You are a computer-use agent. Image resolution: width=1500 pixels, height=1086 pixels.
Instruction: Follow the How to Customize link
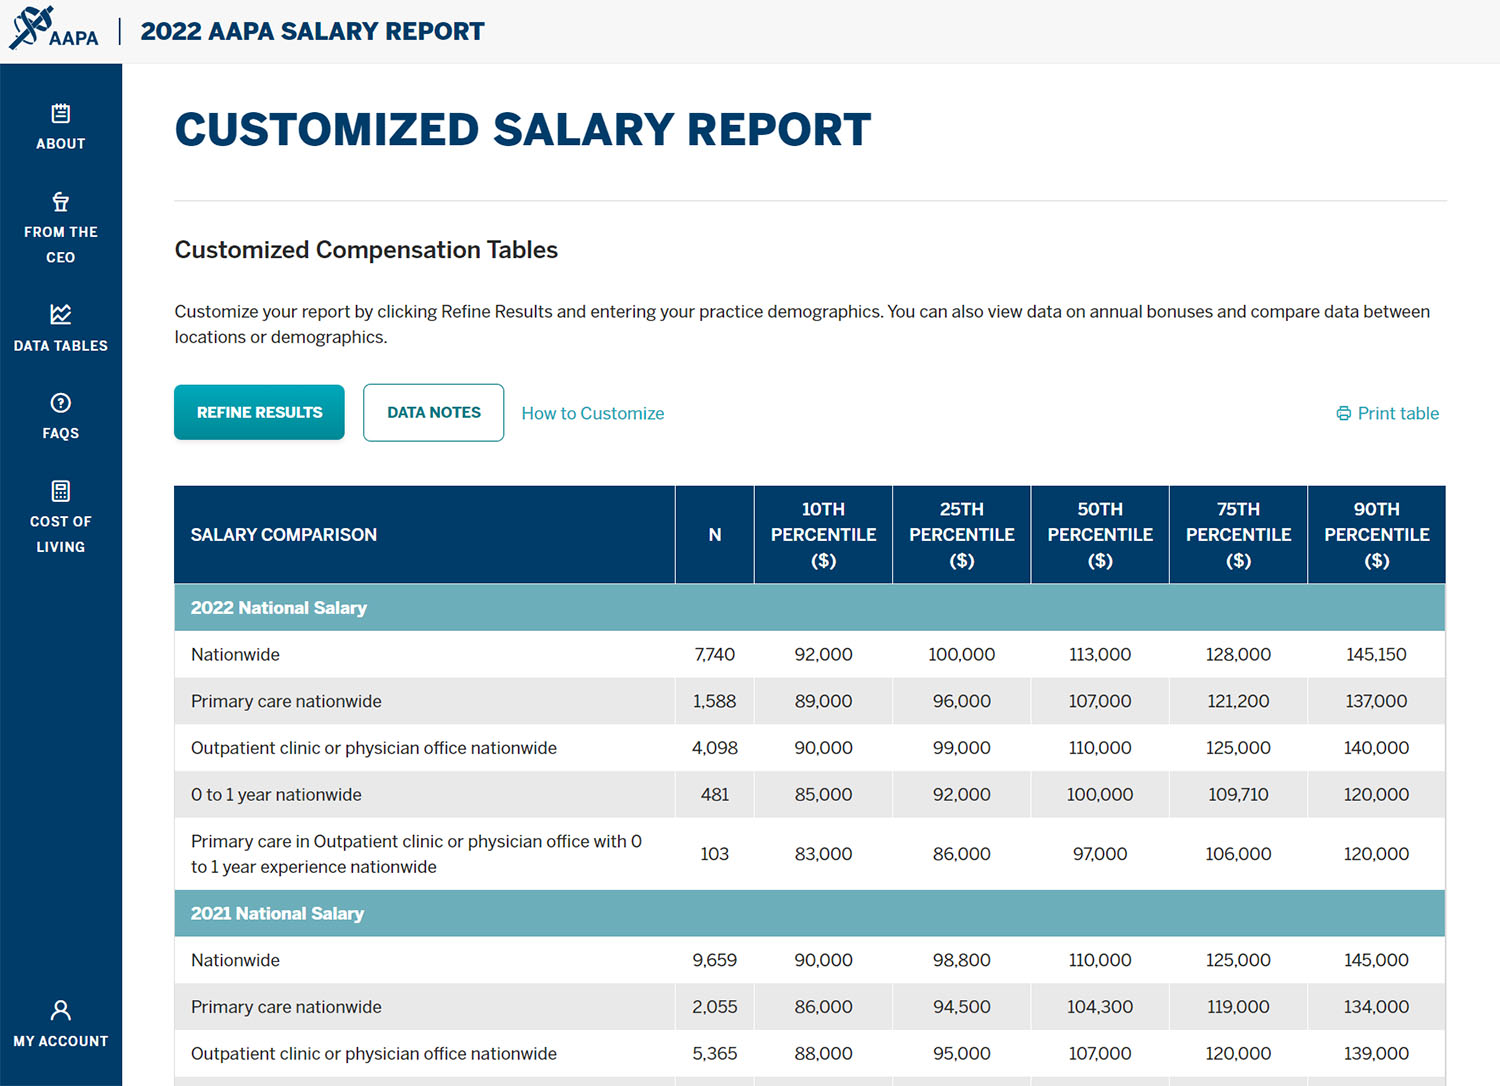(593, 414)
